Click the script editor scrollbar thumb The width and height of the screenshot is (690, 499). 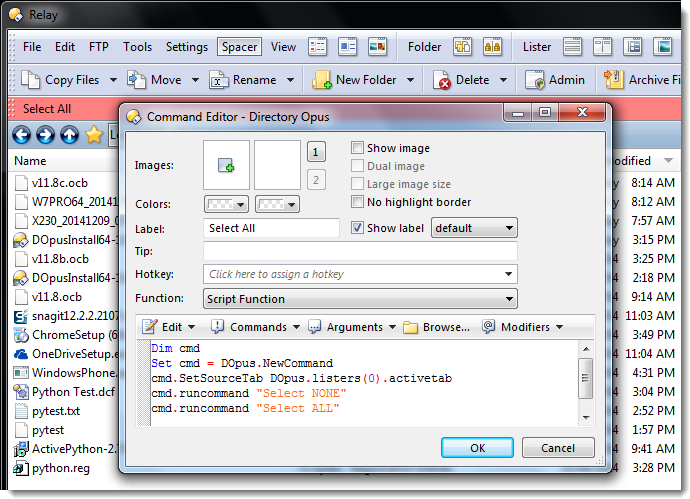585,378
